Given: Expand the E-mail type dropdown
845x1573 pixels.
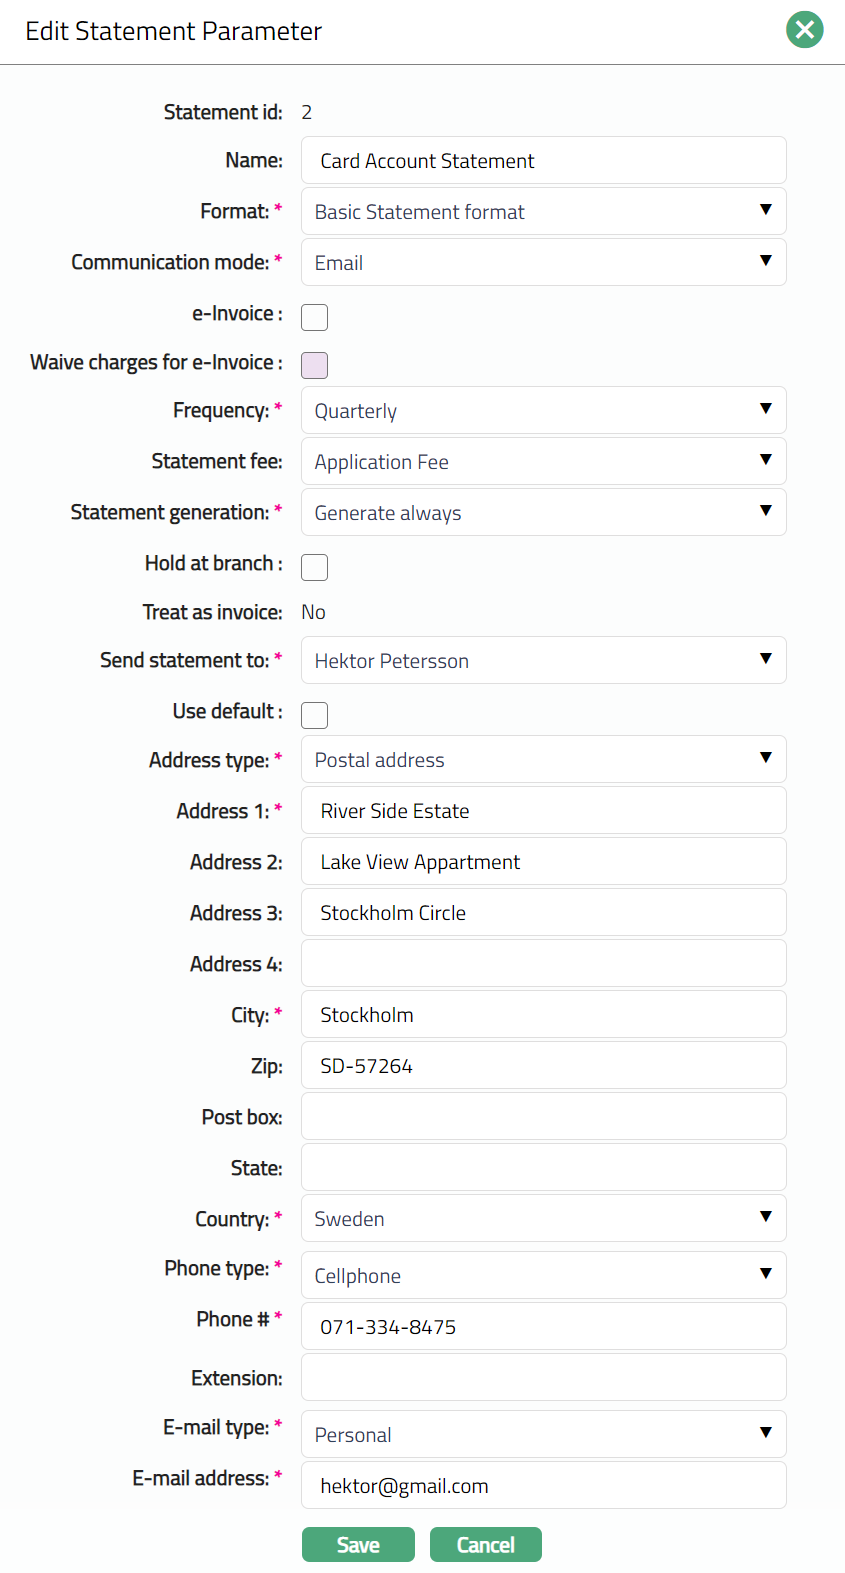Looking at the screenshot, I should coord(543,1435).
